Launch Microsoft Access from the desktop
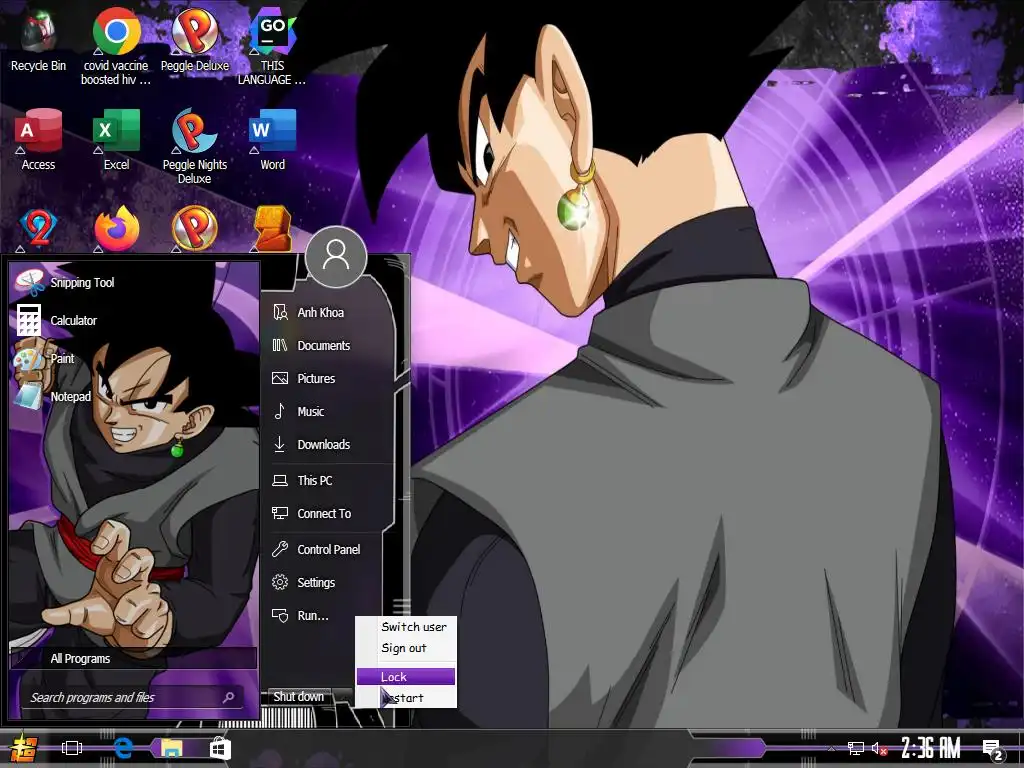The height and width of the screenshot is (768, 1024). [x=38, y=140]
